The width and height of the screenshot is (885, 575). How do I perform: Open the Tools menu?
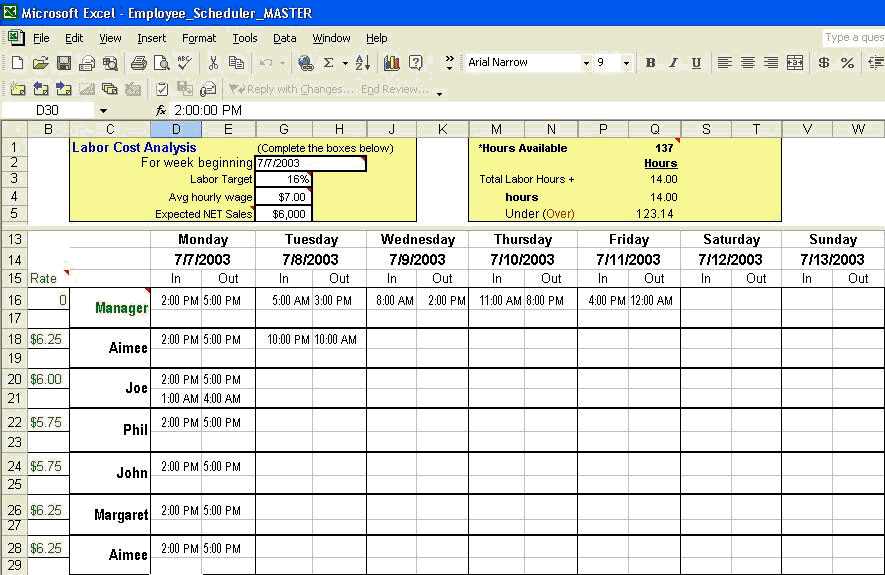pyautogui.click(x=245, y=38)
